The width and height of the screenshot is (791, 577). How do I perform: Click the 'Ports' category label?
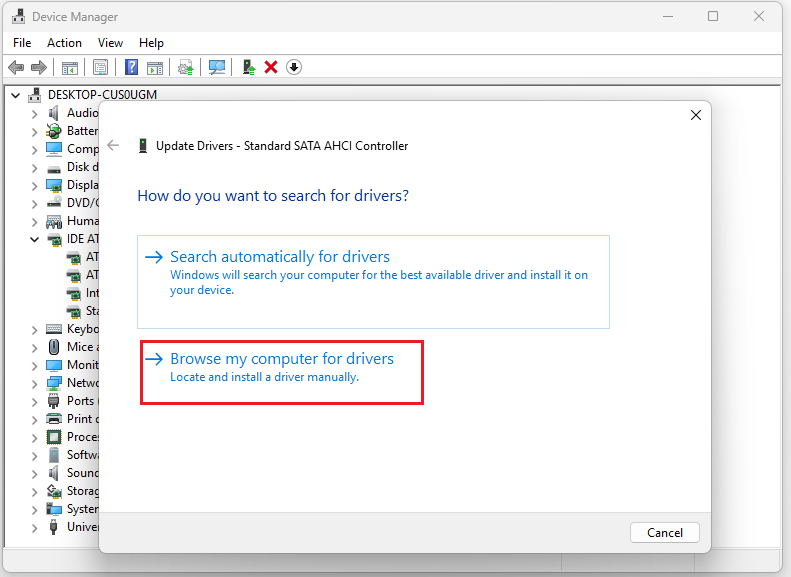pos(81,401)
